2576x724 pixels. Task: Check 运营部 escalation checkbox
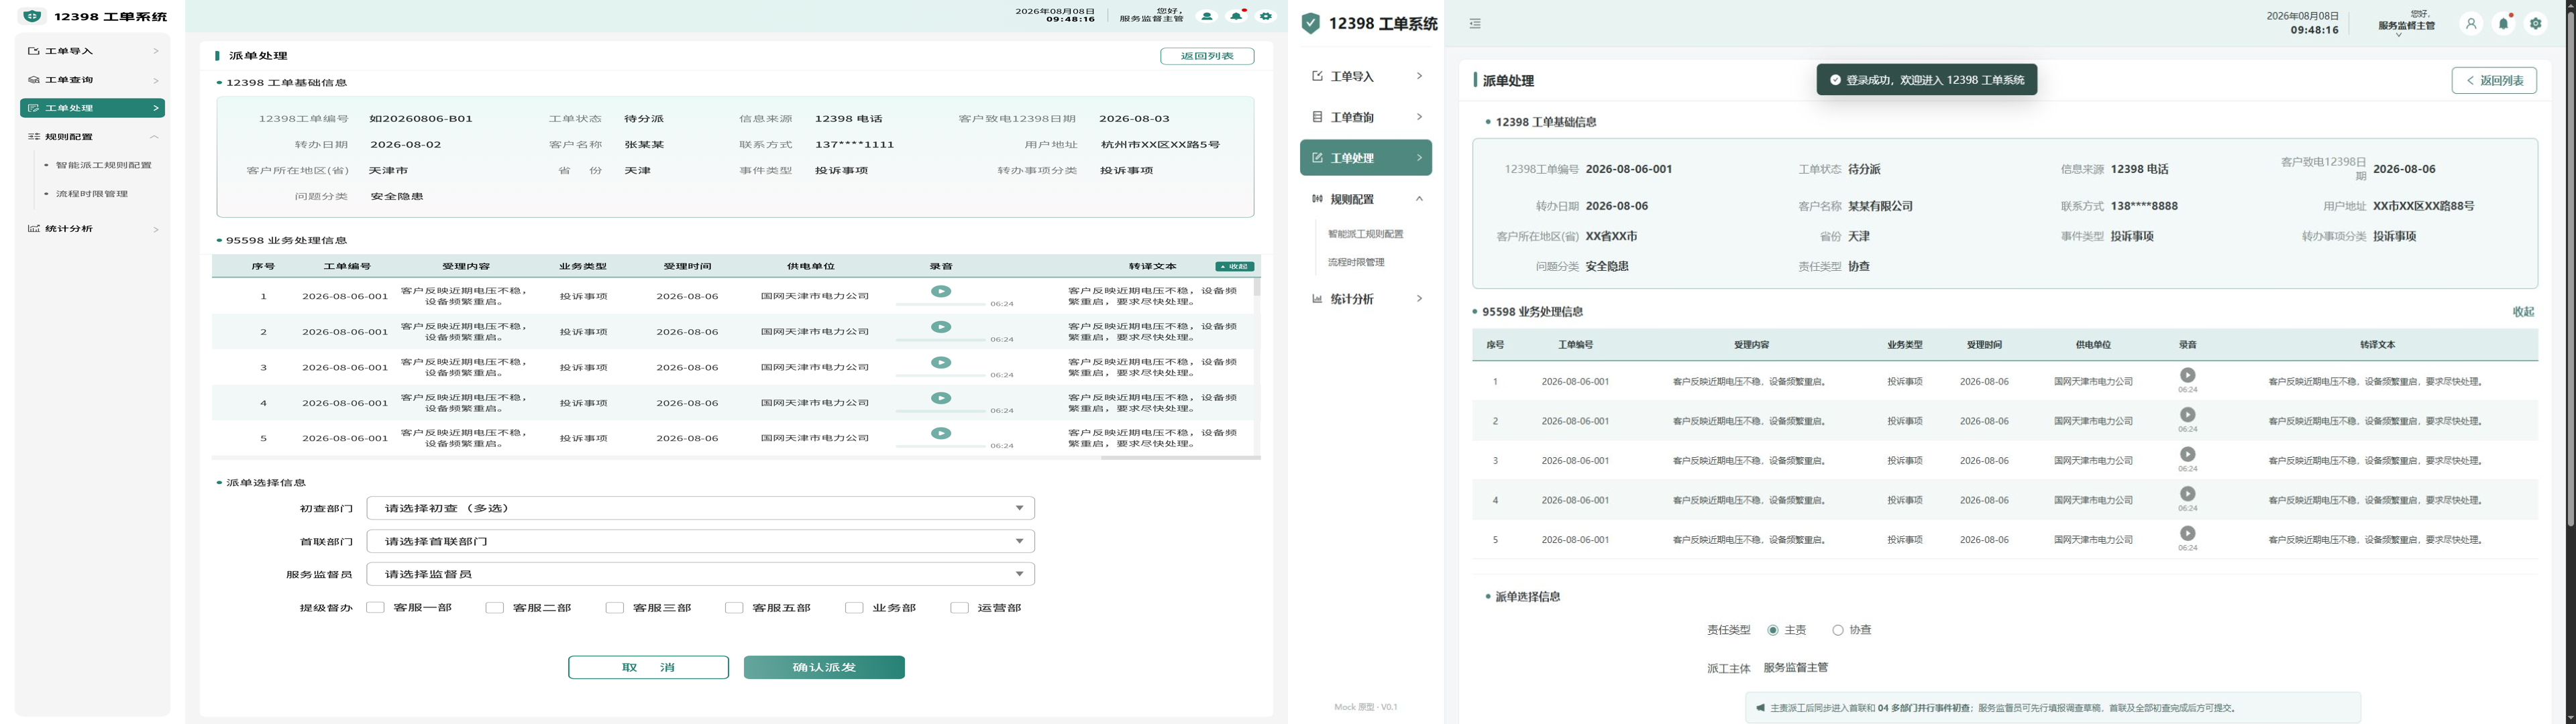(959, 607)
